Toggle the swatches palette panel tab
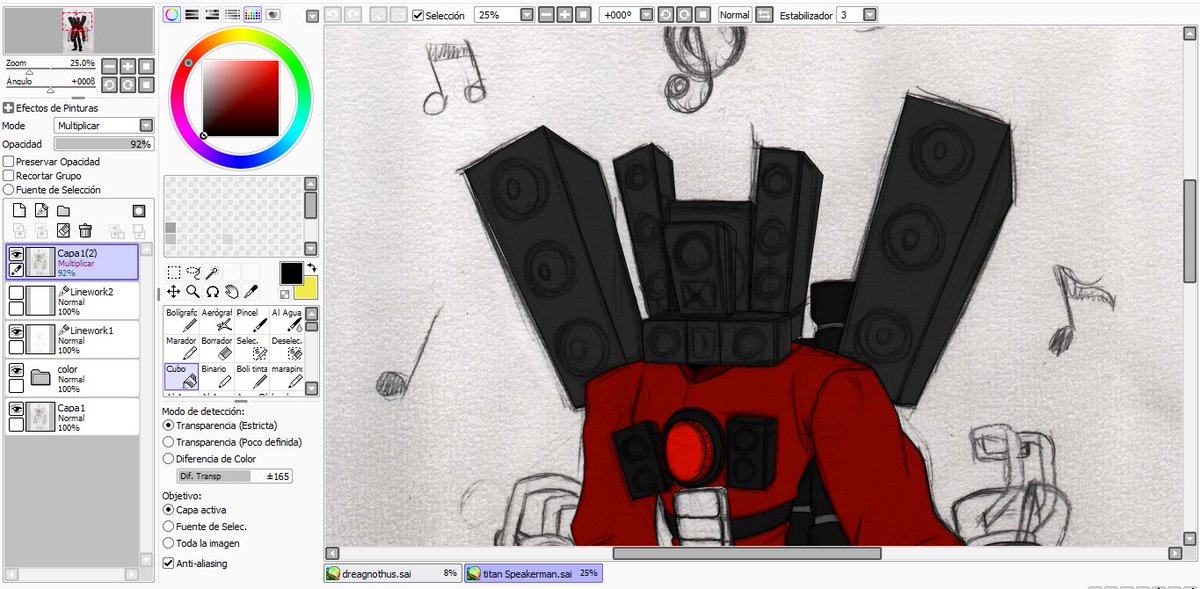Screen dimensions: 1200x589 (x=252, y=15)
